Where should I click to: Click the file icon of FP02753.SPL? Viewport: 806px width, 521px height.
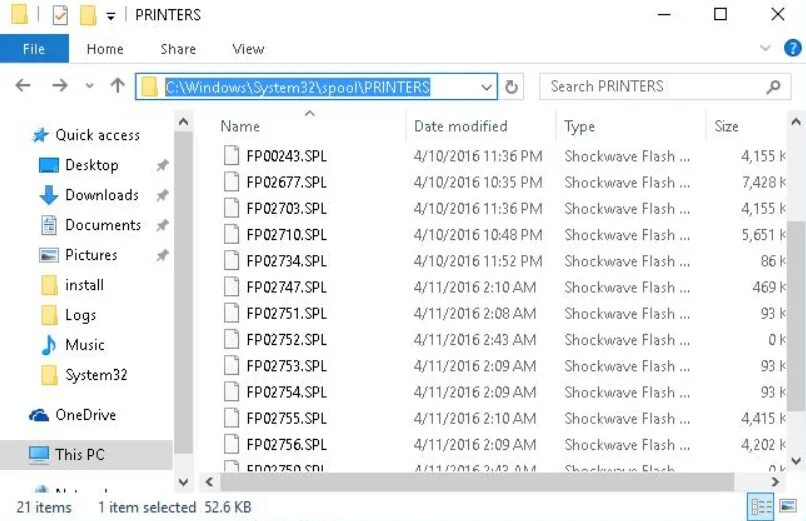point(231,365)
